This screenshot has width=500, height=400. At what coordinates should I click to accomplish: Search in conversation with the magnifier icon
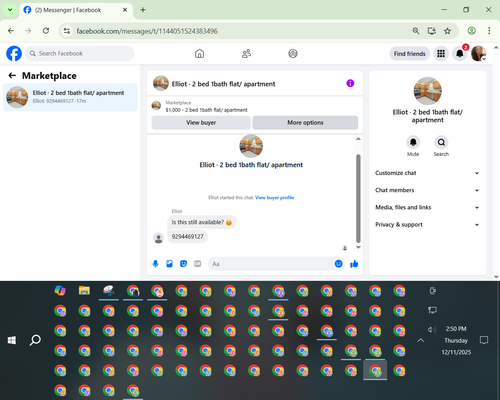[x=441, y=142]
